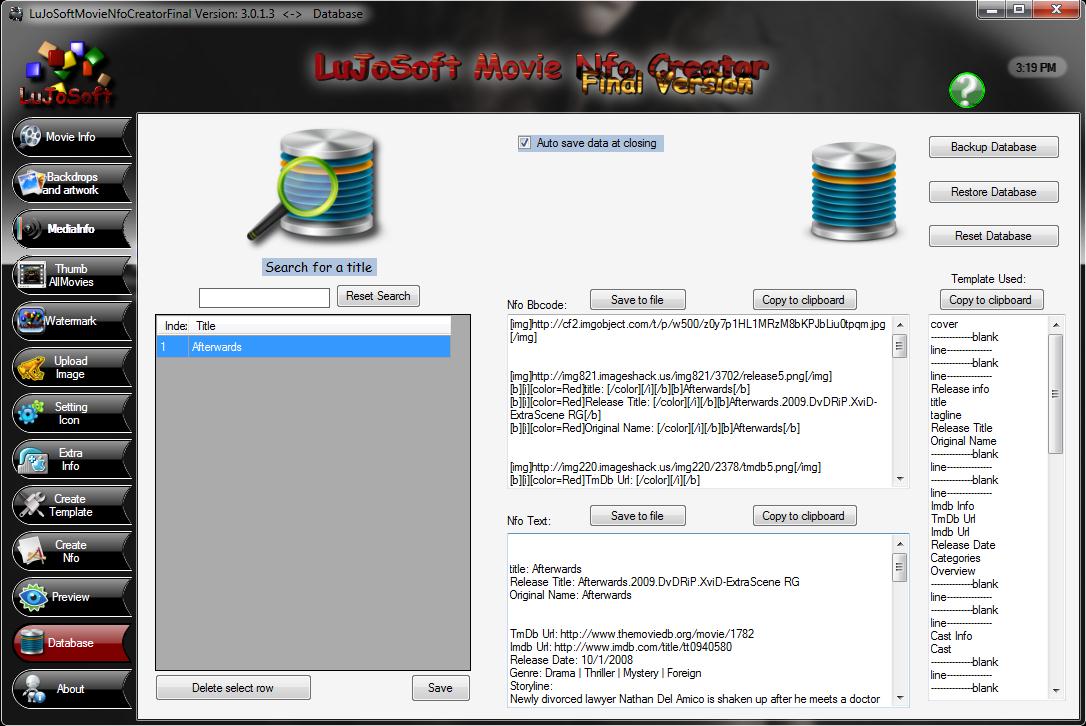The height and width of the screenshot is (726, 1086).
Task: Click the blue database stack image
Action: 853,192
